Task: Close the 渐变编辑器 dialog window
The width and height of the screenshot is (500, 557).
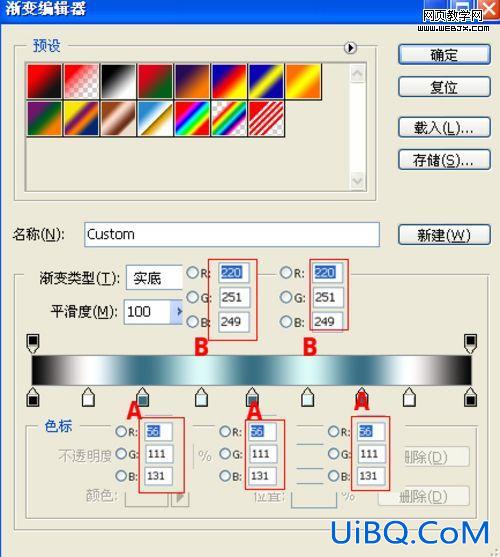Action: coord(490,9)
